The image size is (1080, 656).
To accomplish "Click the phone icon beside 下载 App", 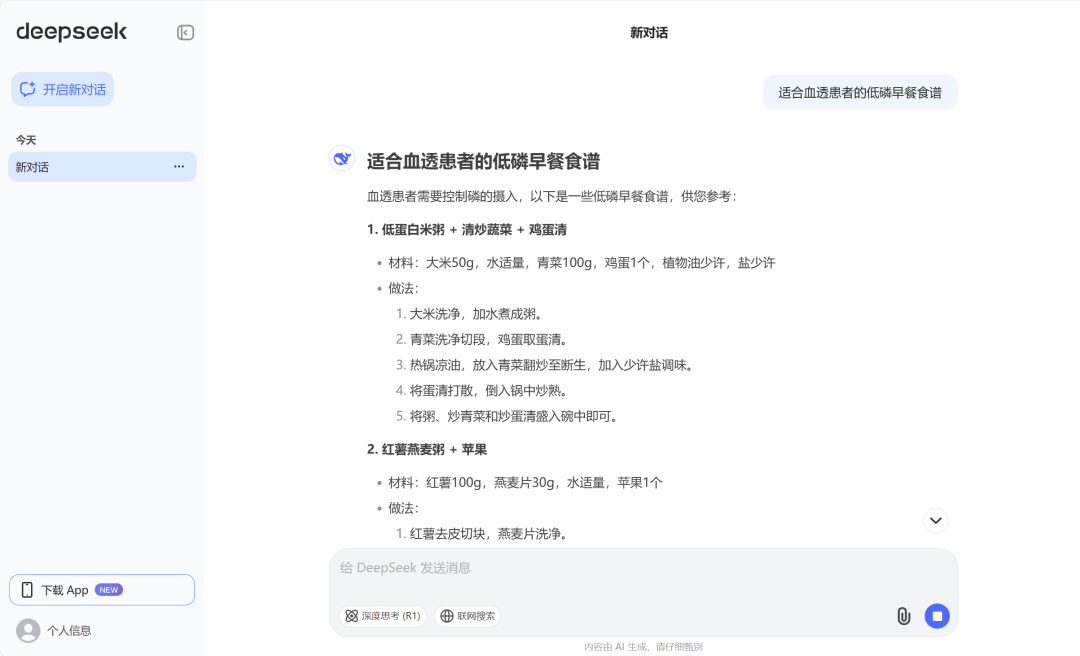I will coord(27,590).
